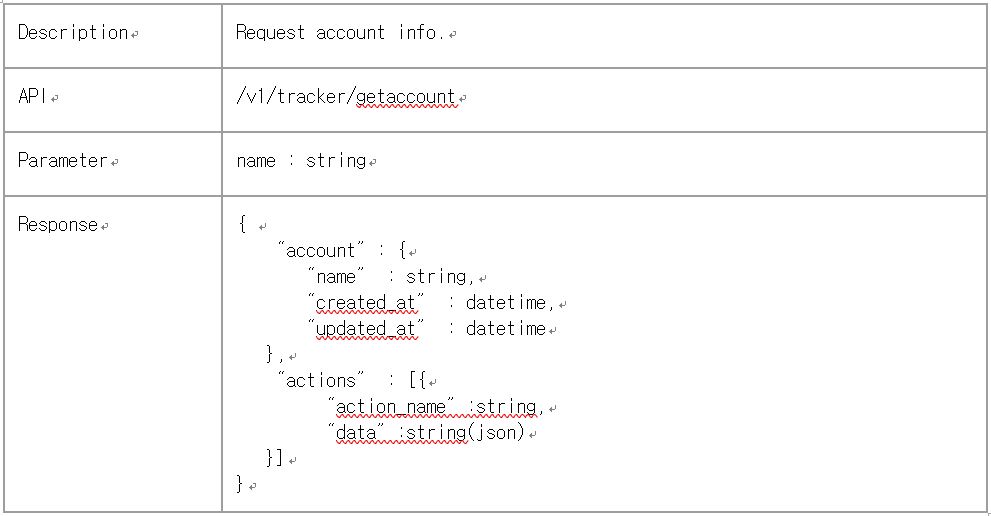This screenshot has width=991, height=516.
Task: Click the opening brace of response
Action: (x=243, y=225)
